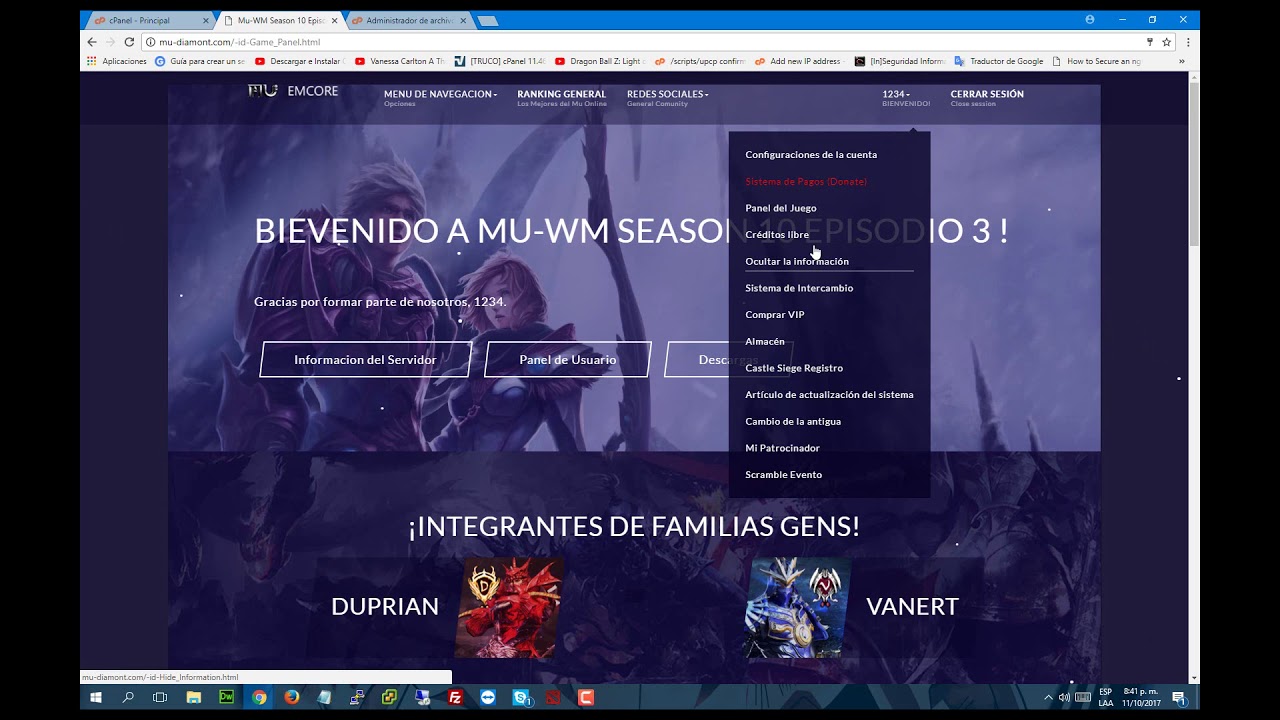Image resolution: width=1280 pixels, height=720 pixels.
Task: Click the Panel de Usuario button
Action: [568, 360]
